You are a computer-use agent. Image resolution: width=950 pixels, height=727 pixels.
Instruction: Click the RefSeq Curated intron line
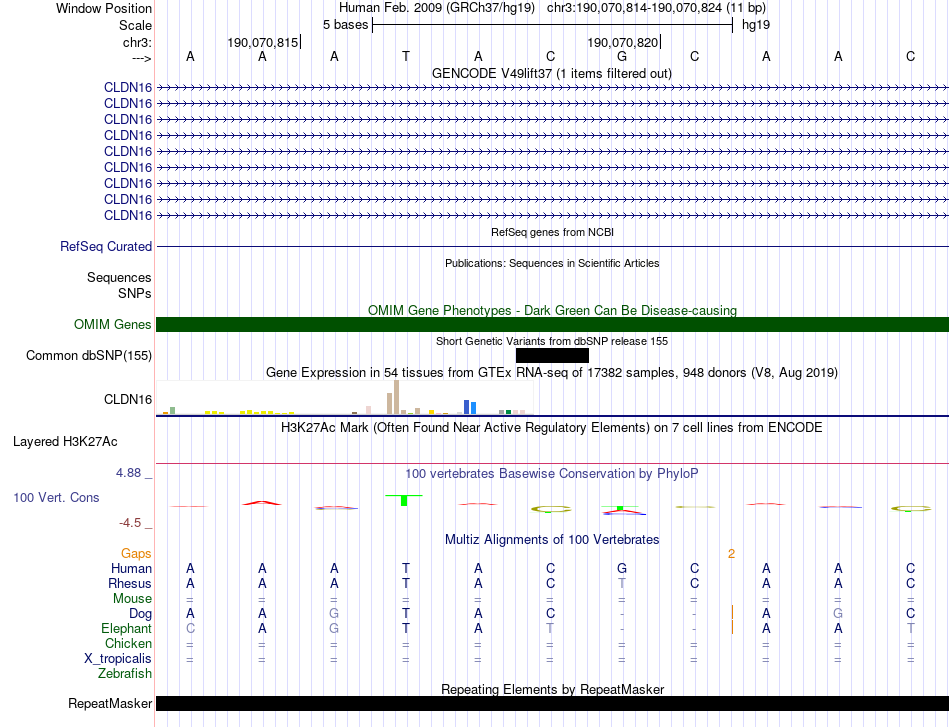pos(552,247)
